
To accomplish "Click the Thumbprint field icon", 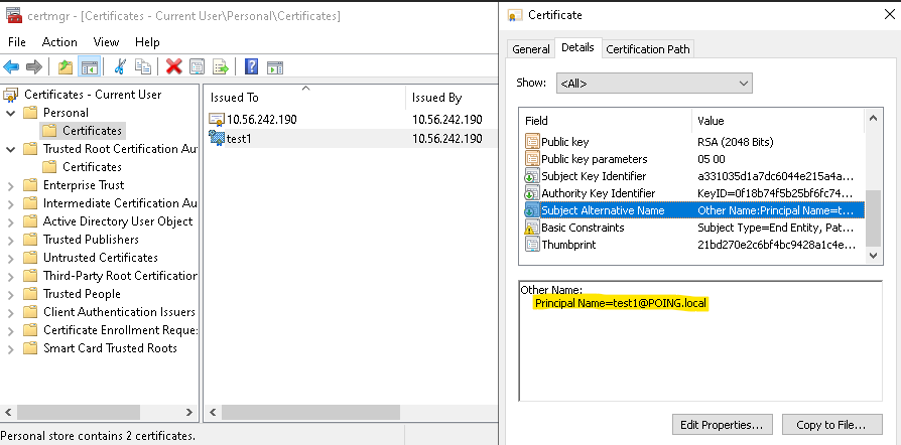I will pos(532,245).
